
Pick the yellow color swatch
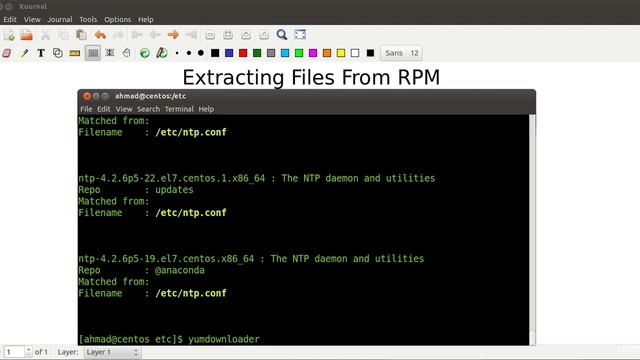[x=341, y=53]
